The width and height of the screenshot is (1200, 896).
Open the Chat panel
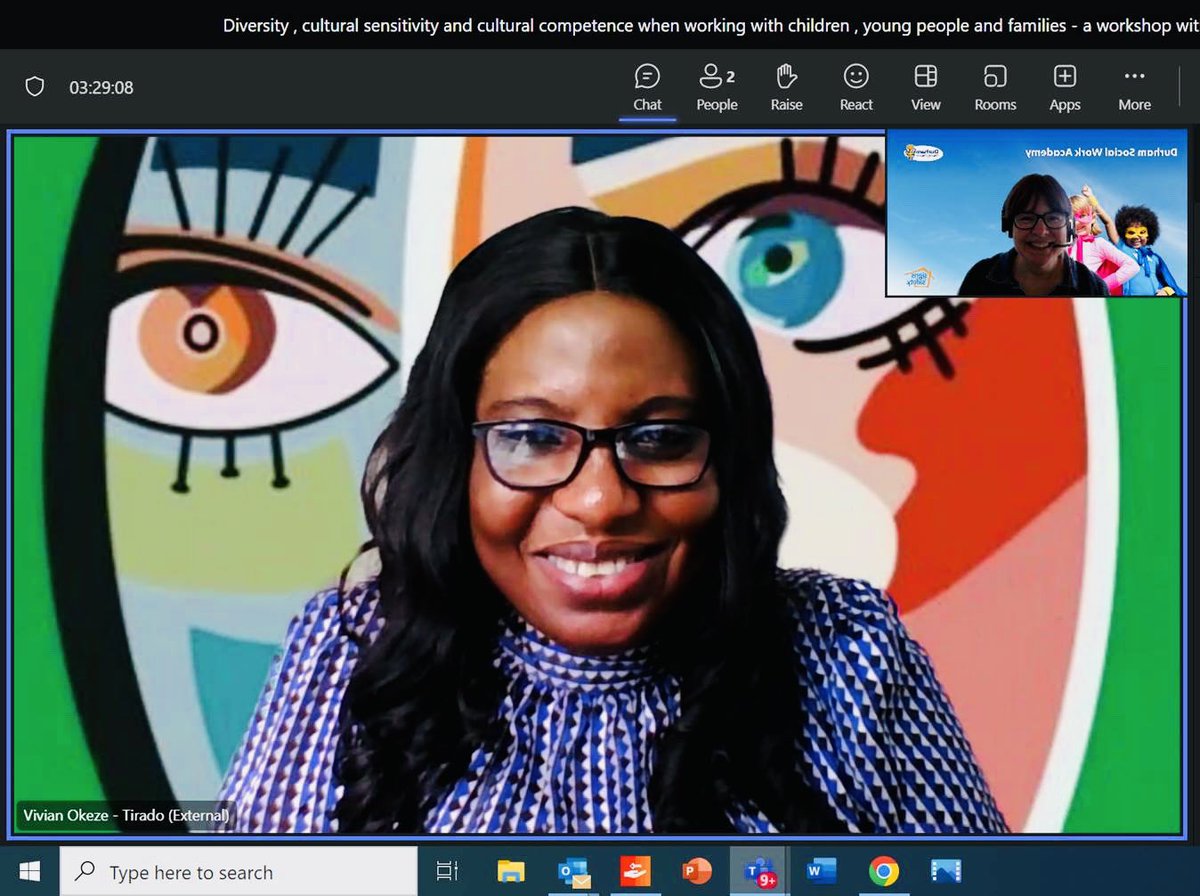tap(647, 88)
